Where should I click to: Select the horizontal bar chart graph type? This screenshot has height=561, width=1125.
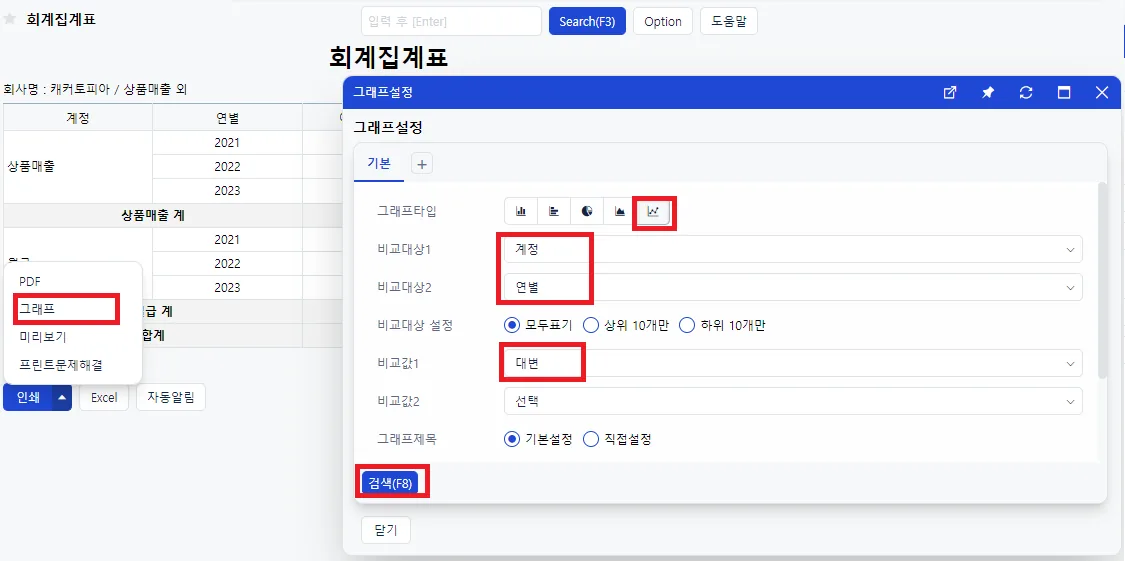click(x=554, y=211)
